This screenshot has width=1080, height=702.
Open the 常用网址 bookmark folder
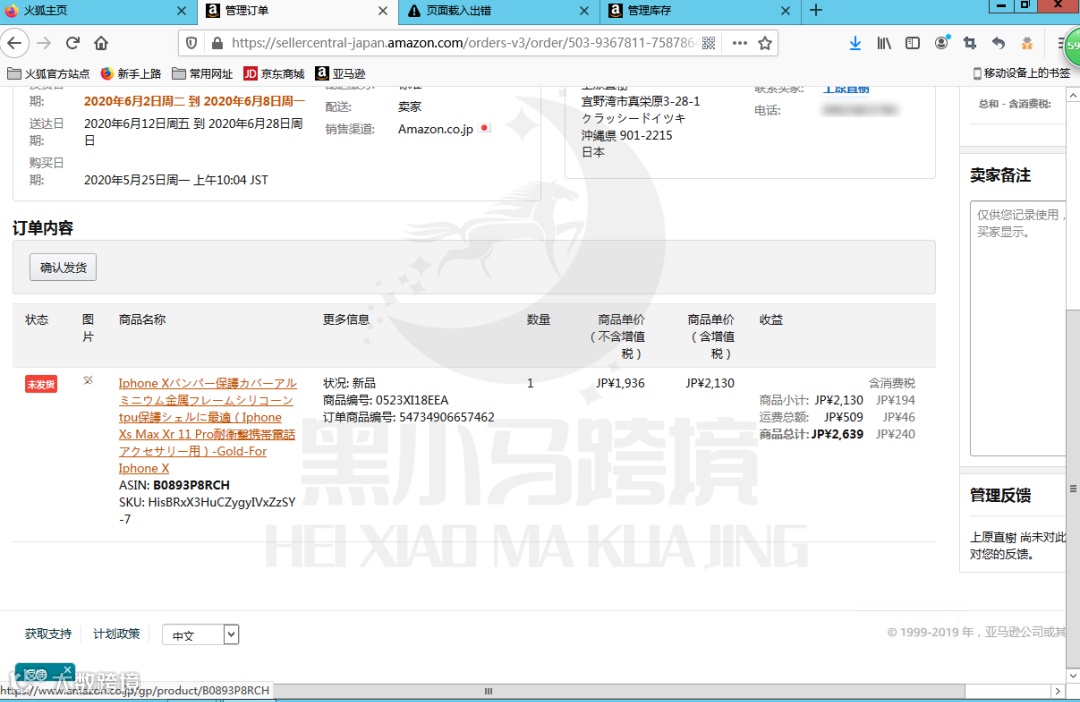[x=202, y=74]
